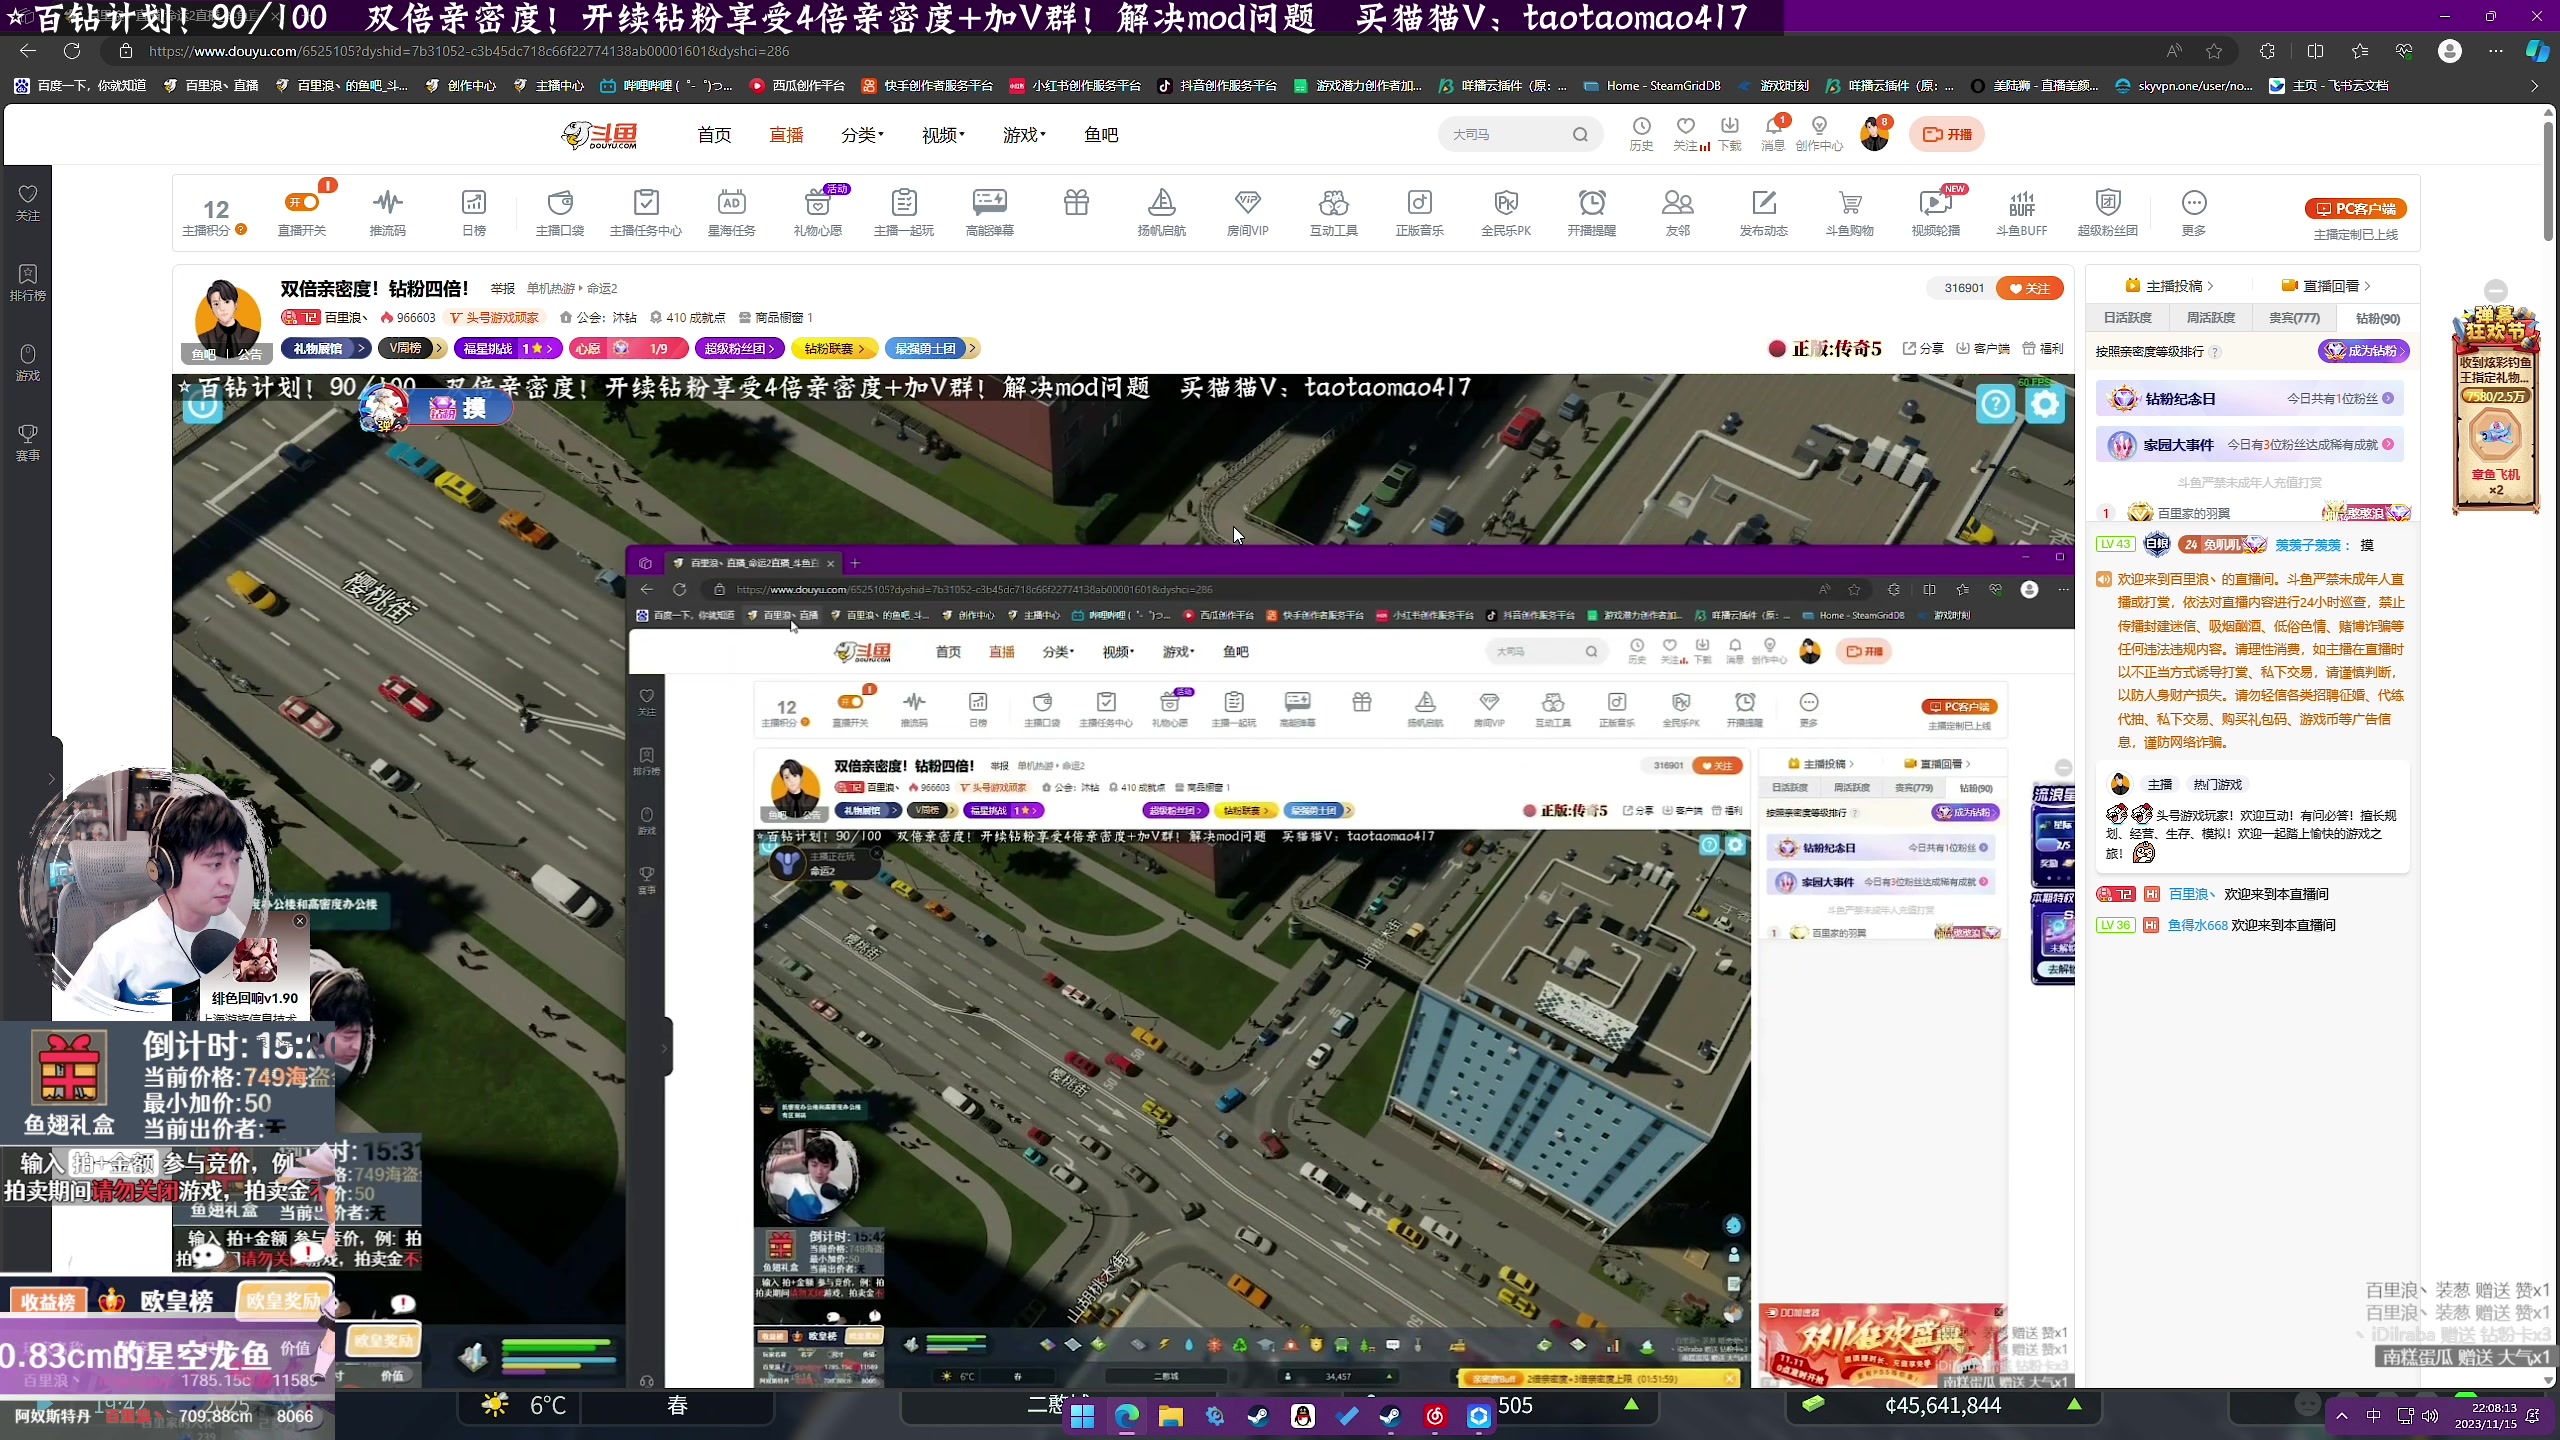
Task: Open the 开播提醒 broadcast reminder icon
Action: pyautogui.click(x=1592, y=212)
